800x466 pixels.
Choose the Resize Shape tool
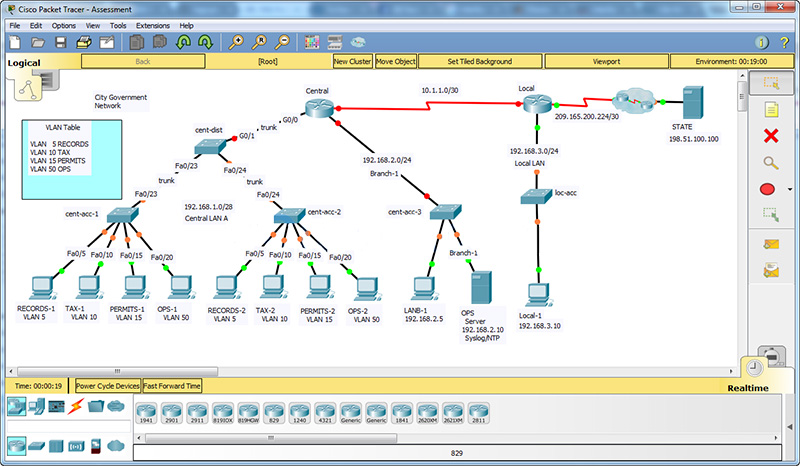[x=771, y=215]
